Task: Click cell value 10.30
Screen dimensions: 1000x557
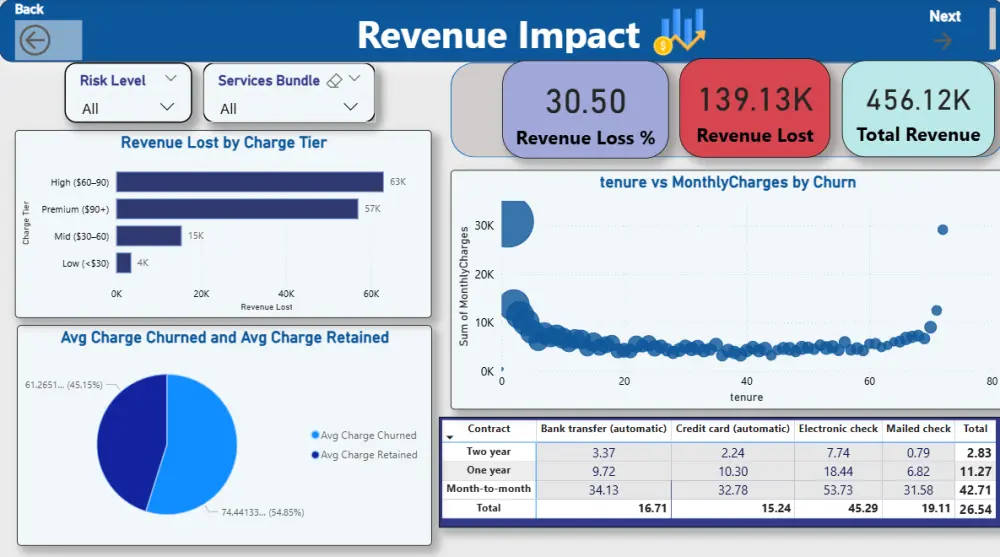Action: [x=733, y=472]
